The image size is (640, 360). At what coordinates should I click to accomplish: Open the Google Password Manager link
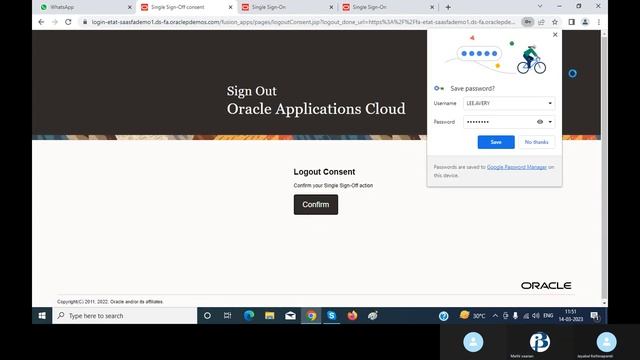(516, 167)
